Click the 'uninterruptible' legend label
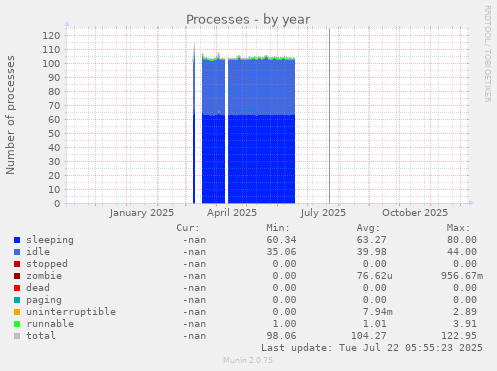The height and width of the screenshot is (371, 497). point(71,312)
